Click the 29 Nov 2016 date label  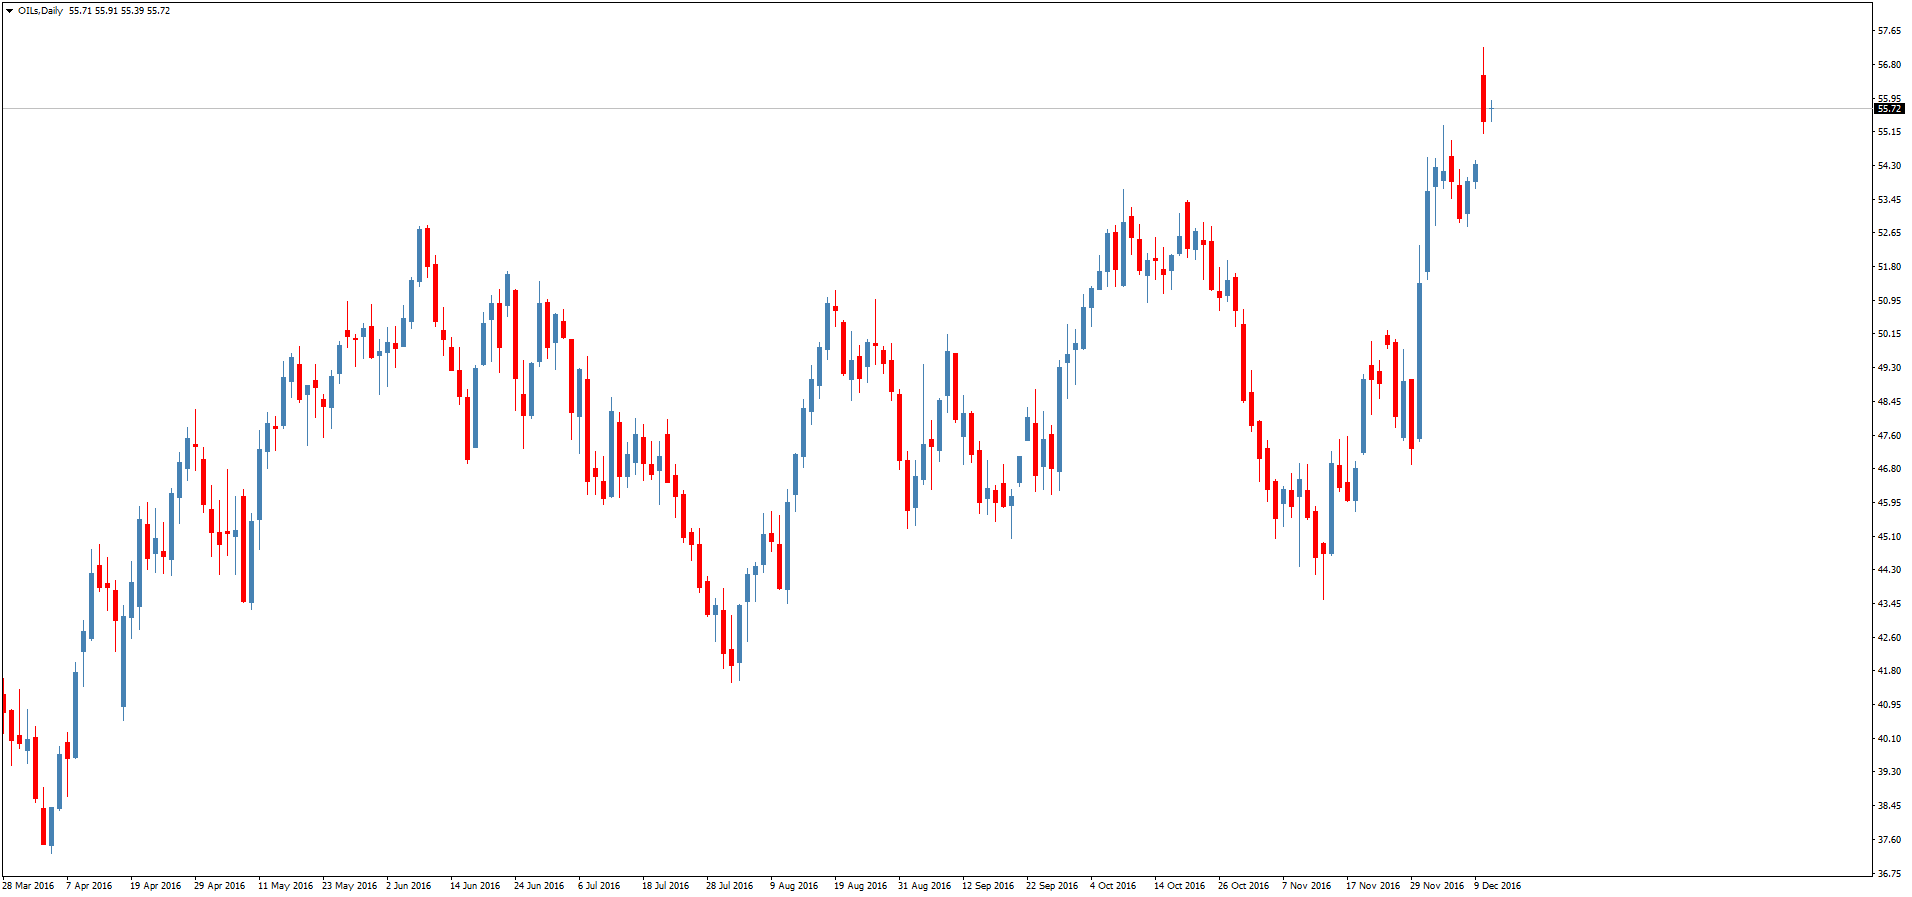coord(1437,886)
